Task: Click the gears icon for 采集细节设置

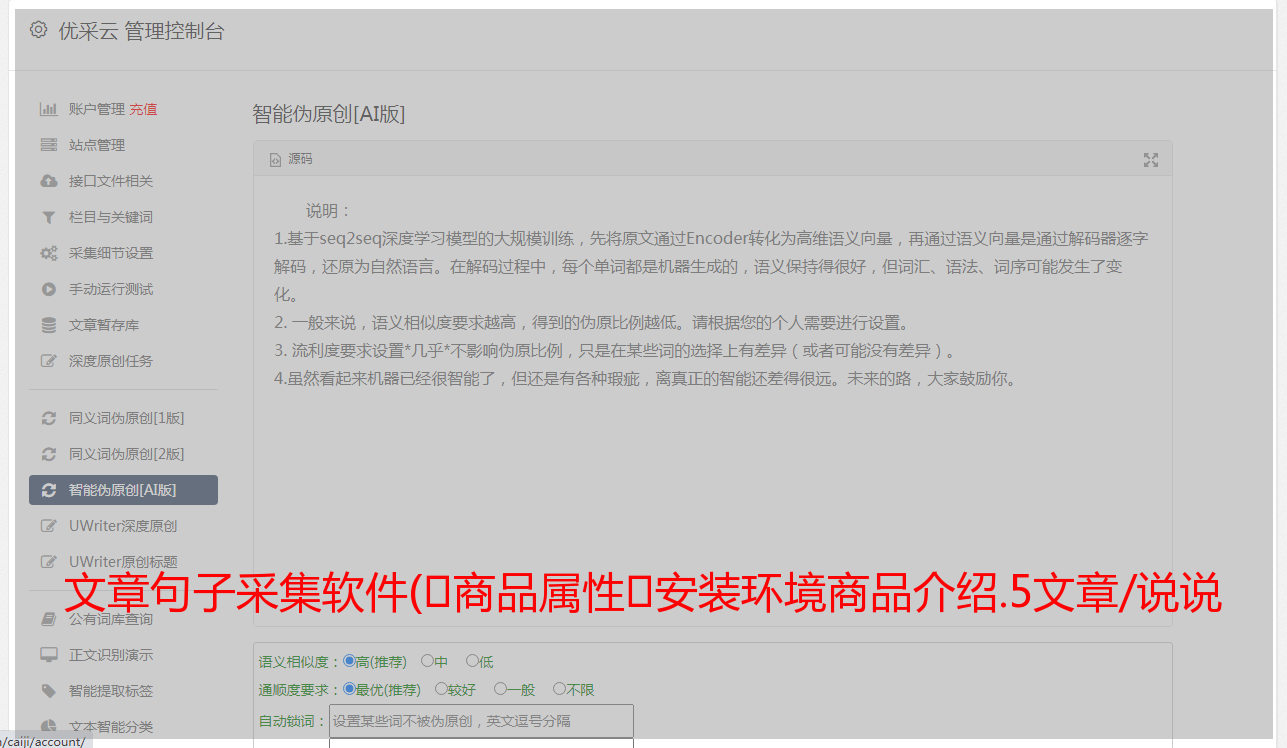Action: (48, 253)
